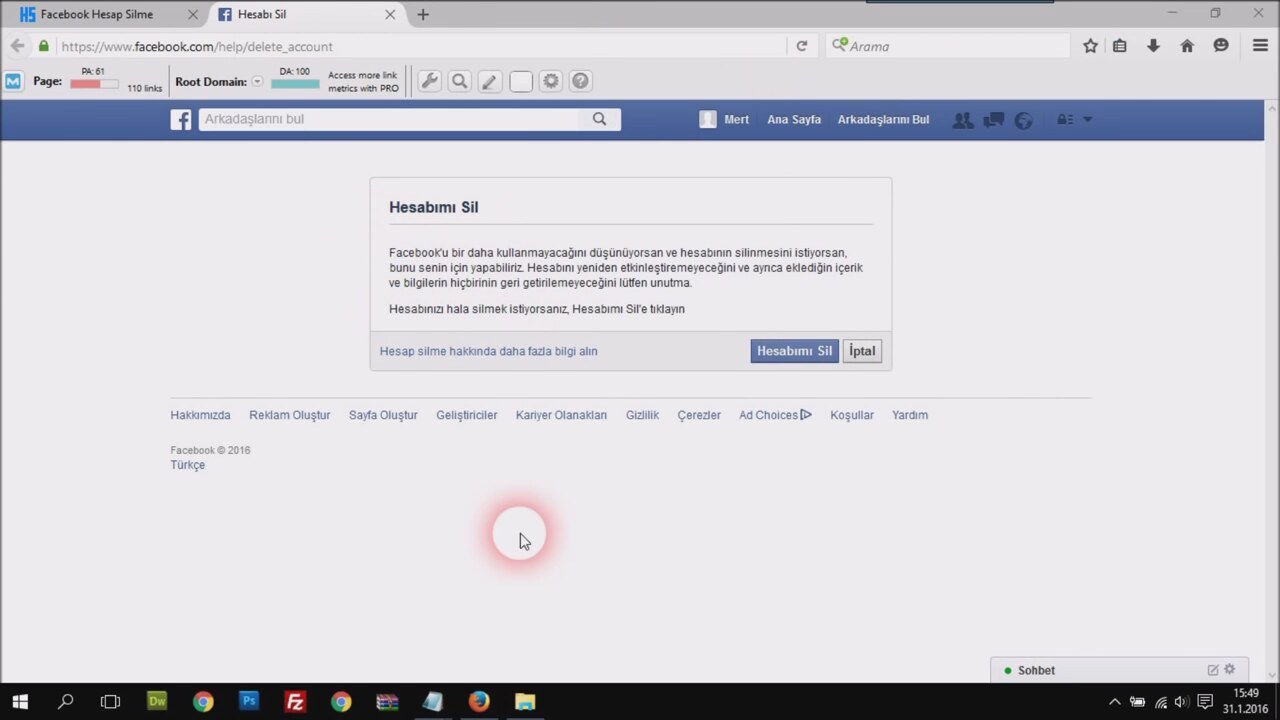Click MozBar blank square icon
This screenshot has height=720, width=1280.
pos(521,82)
